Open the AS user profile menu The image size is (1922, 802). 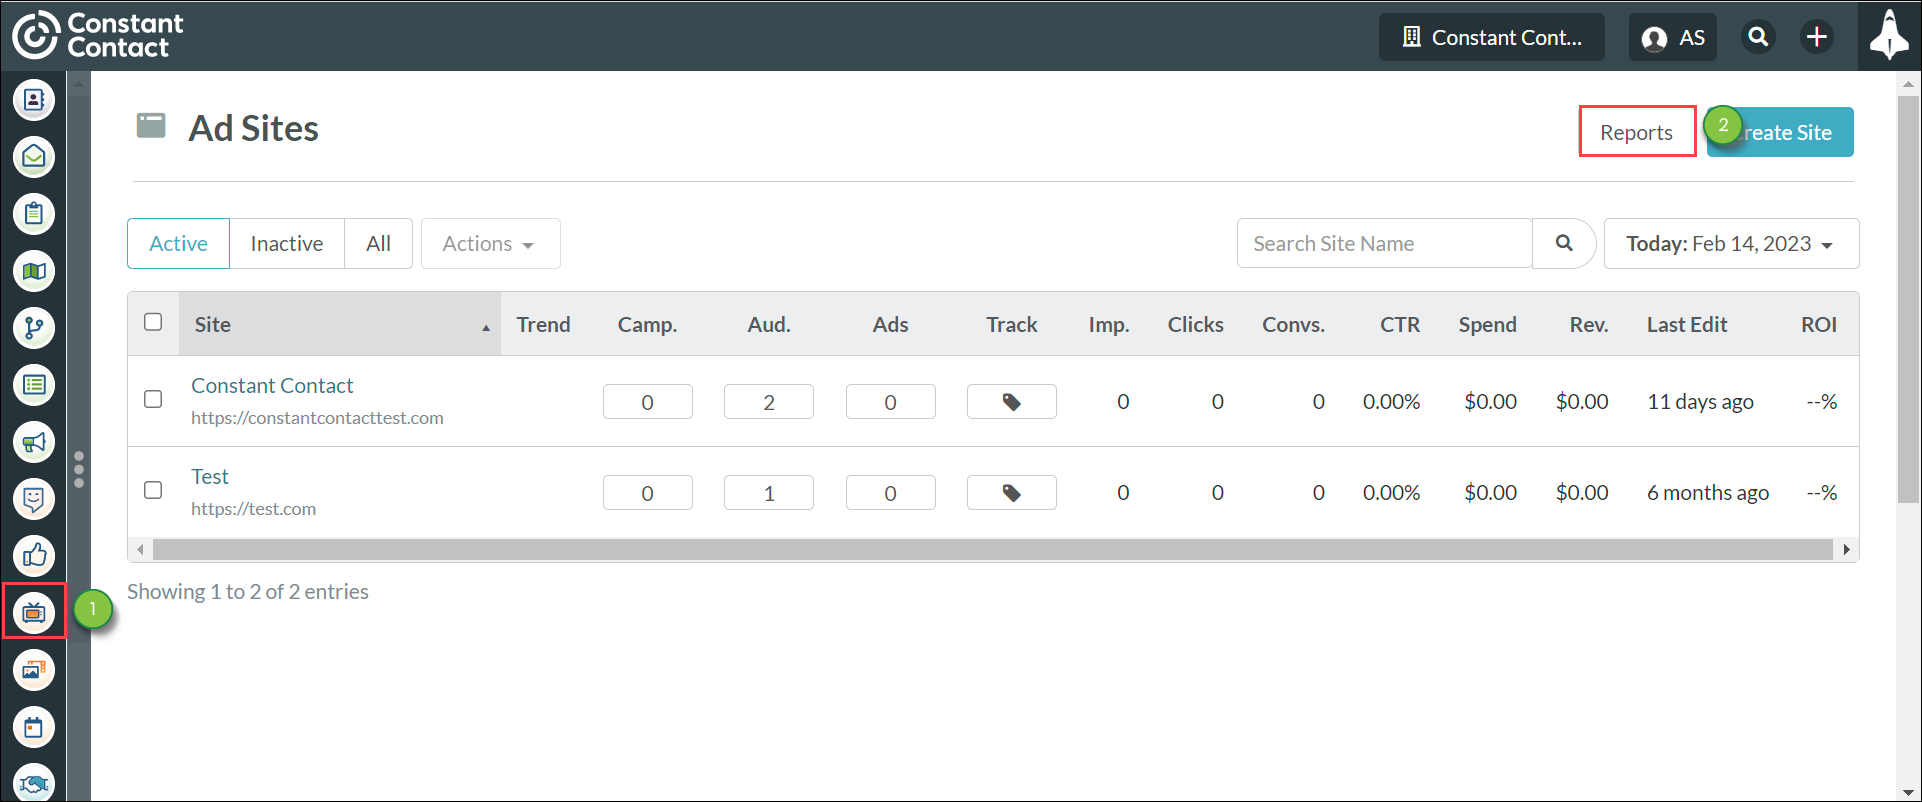tap(1673, 37)
